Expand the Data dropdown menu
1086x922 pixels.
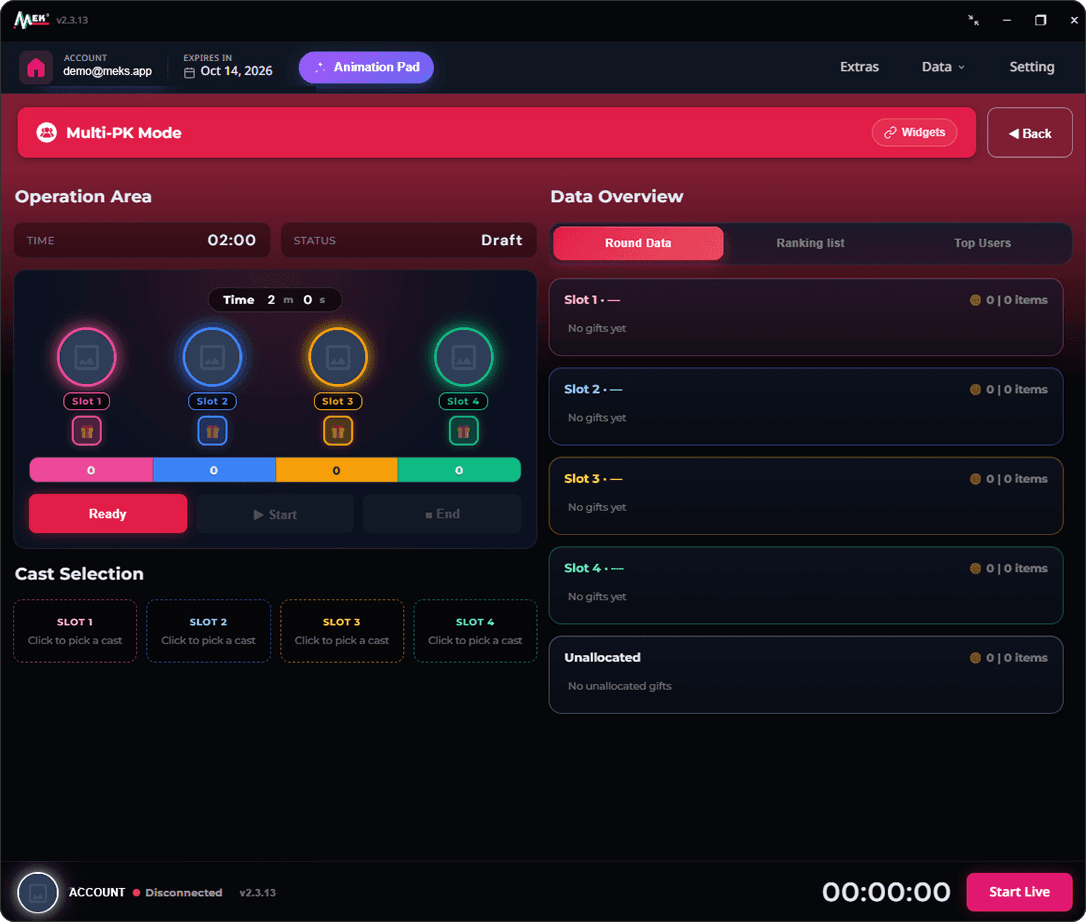943,67
